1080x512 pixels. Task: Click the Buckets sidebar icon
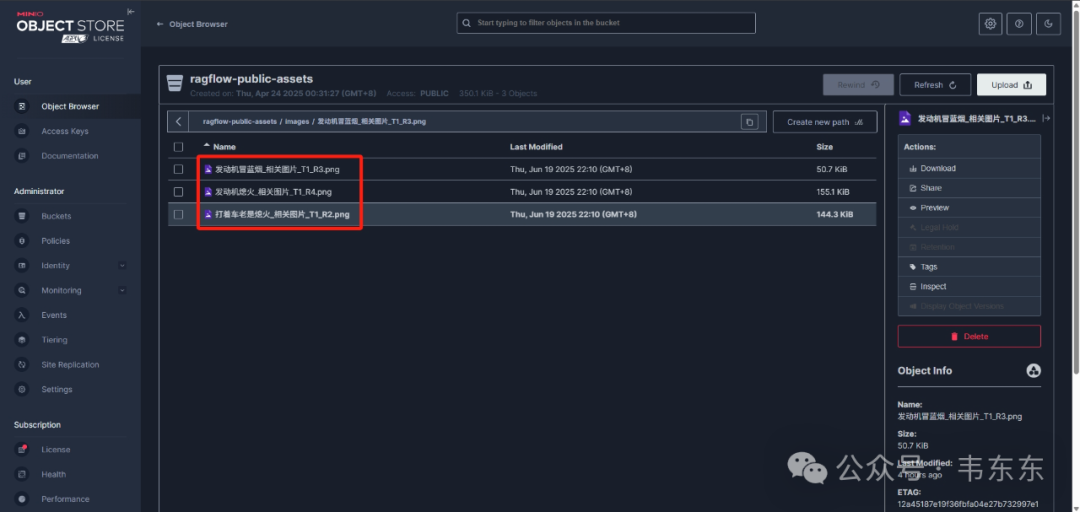coord(22,216)
